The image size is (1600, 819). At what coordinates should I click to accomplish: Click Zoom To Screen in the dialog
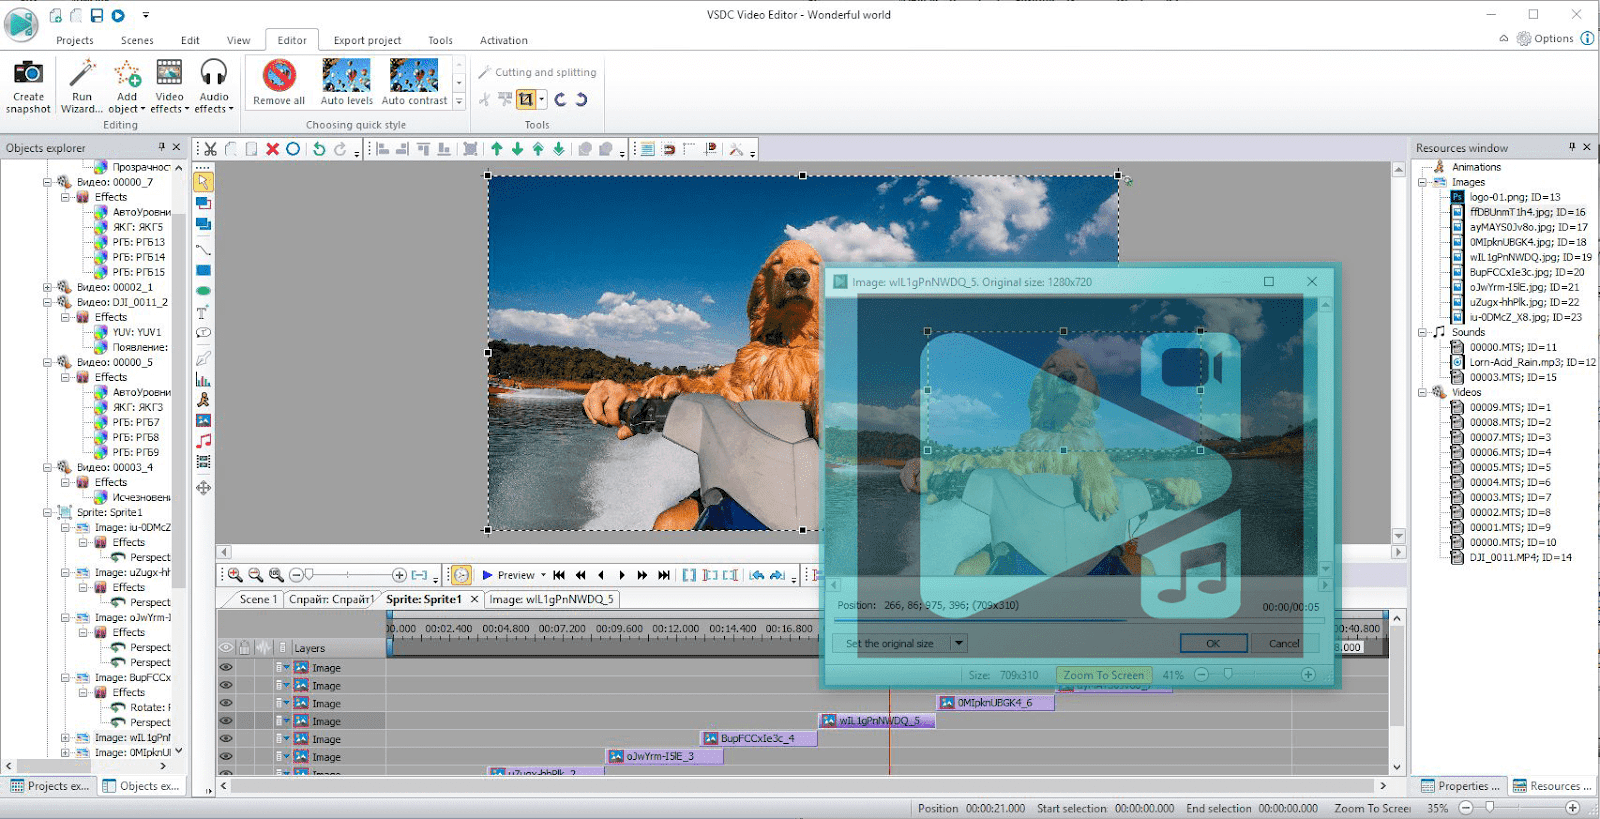coord(1104,675)
